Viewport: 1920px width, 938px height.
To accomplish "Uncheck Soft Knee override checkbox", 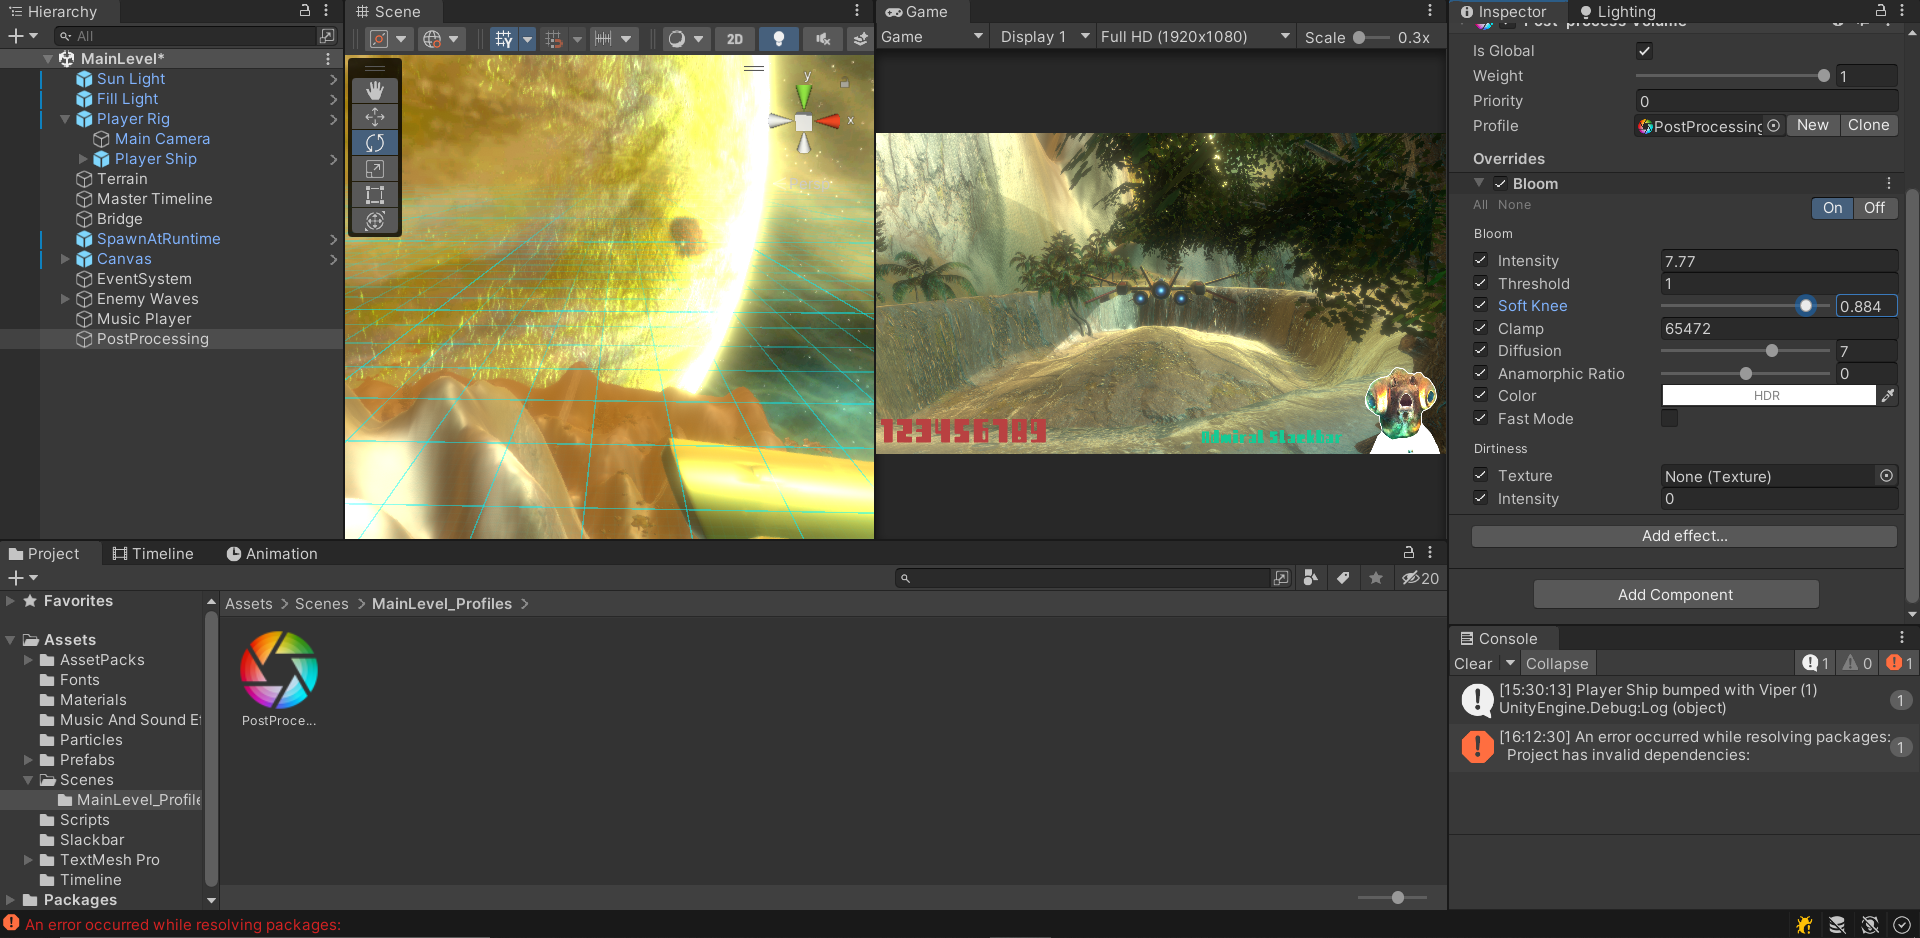I will point(1481,305).
